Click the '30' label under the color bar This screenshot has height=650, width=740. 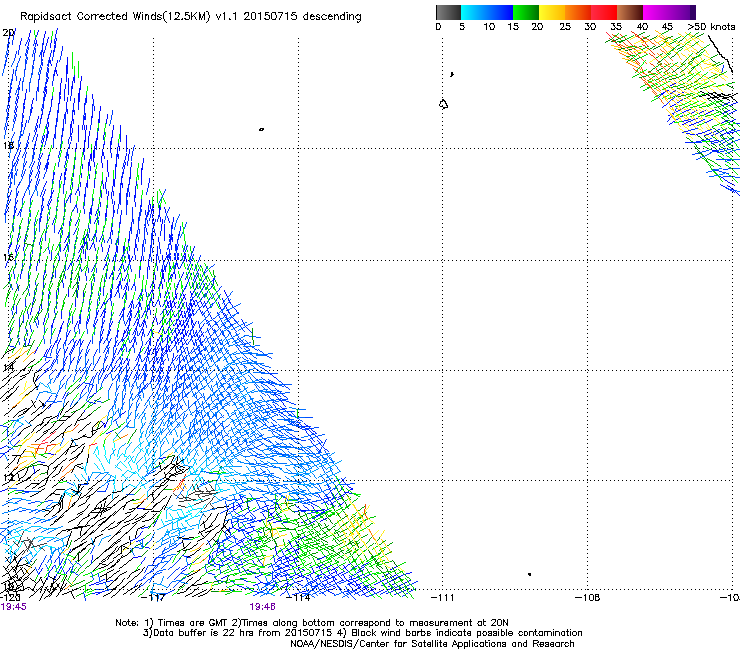pyautogui.click(x=590, y=27)
